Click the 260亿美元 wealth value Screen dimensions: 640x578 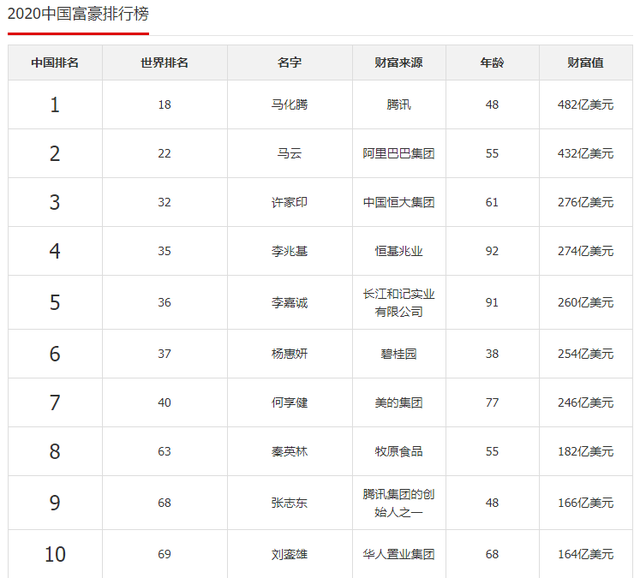pos(586,303)
